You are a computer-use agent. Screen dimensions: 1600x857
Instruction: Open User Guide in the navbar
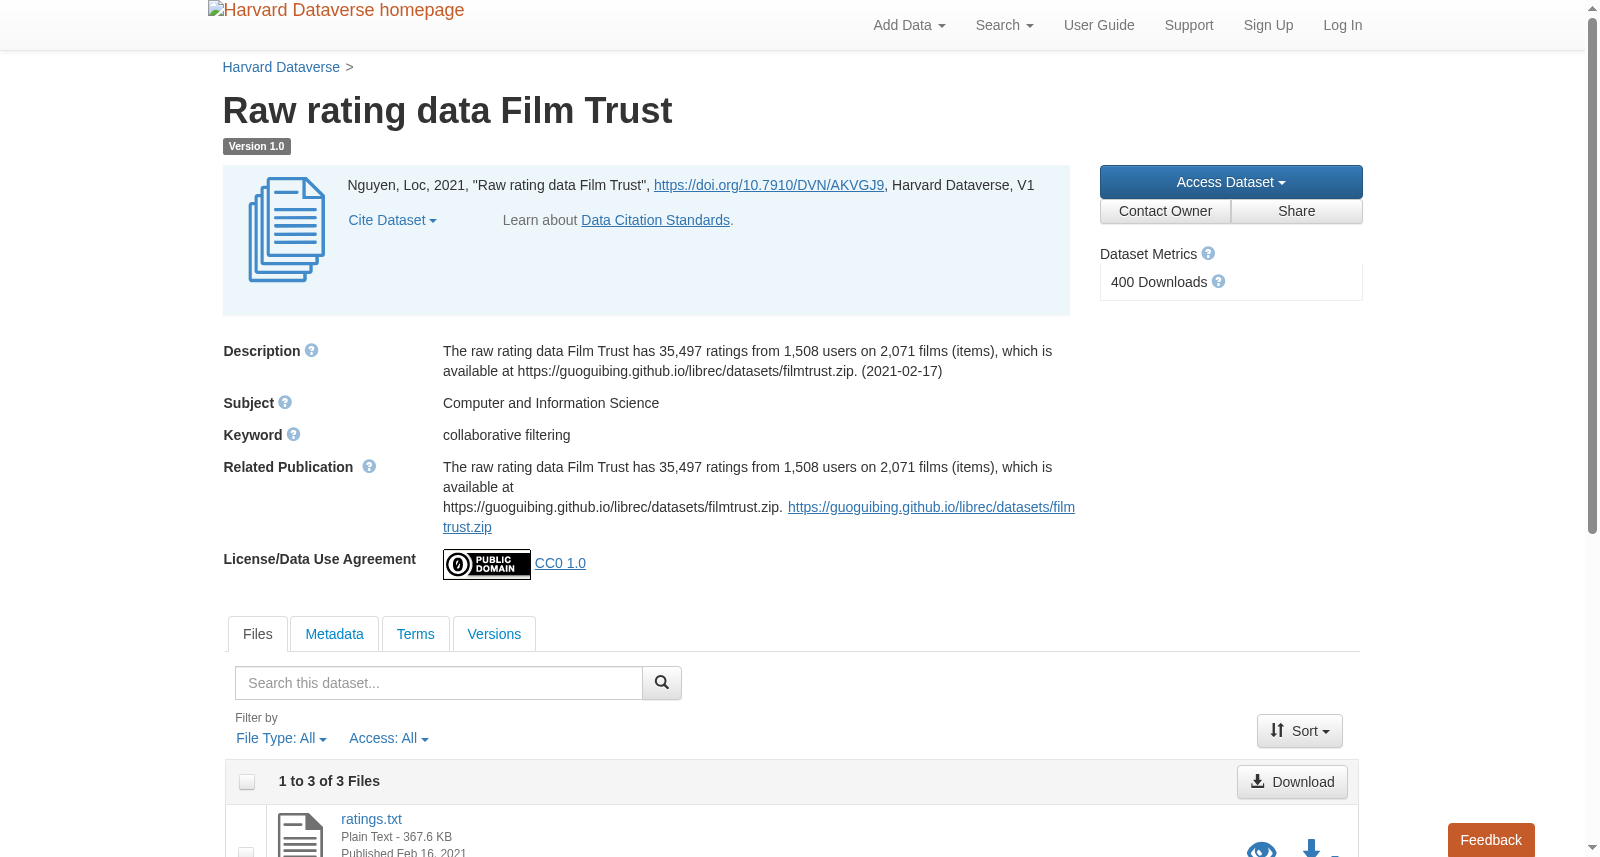[x=1099, y=25]
